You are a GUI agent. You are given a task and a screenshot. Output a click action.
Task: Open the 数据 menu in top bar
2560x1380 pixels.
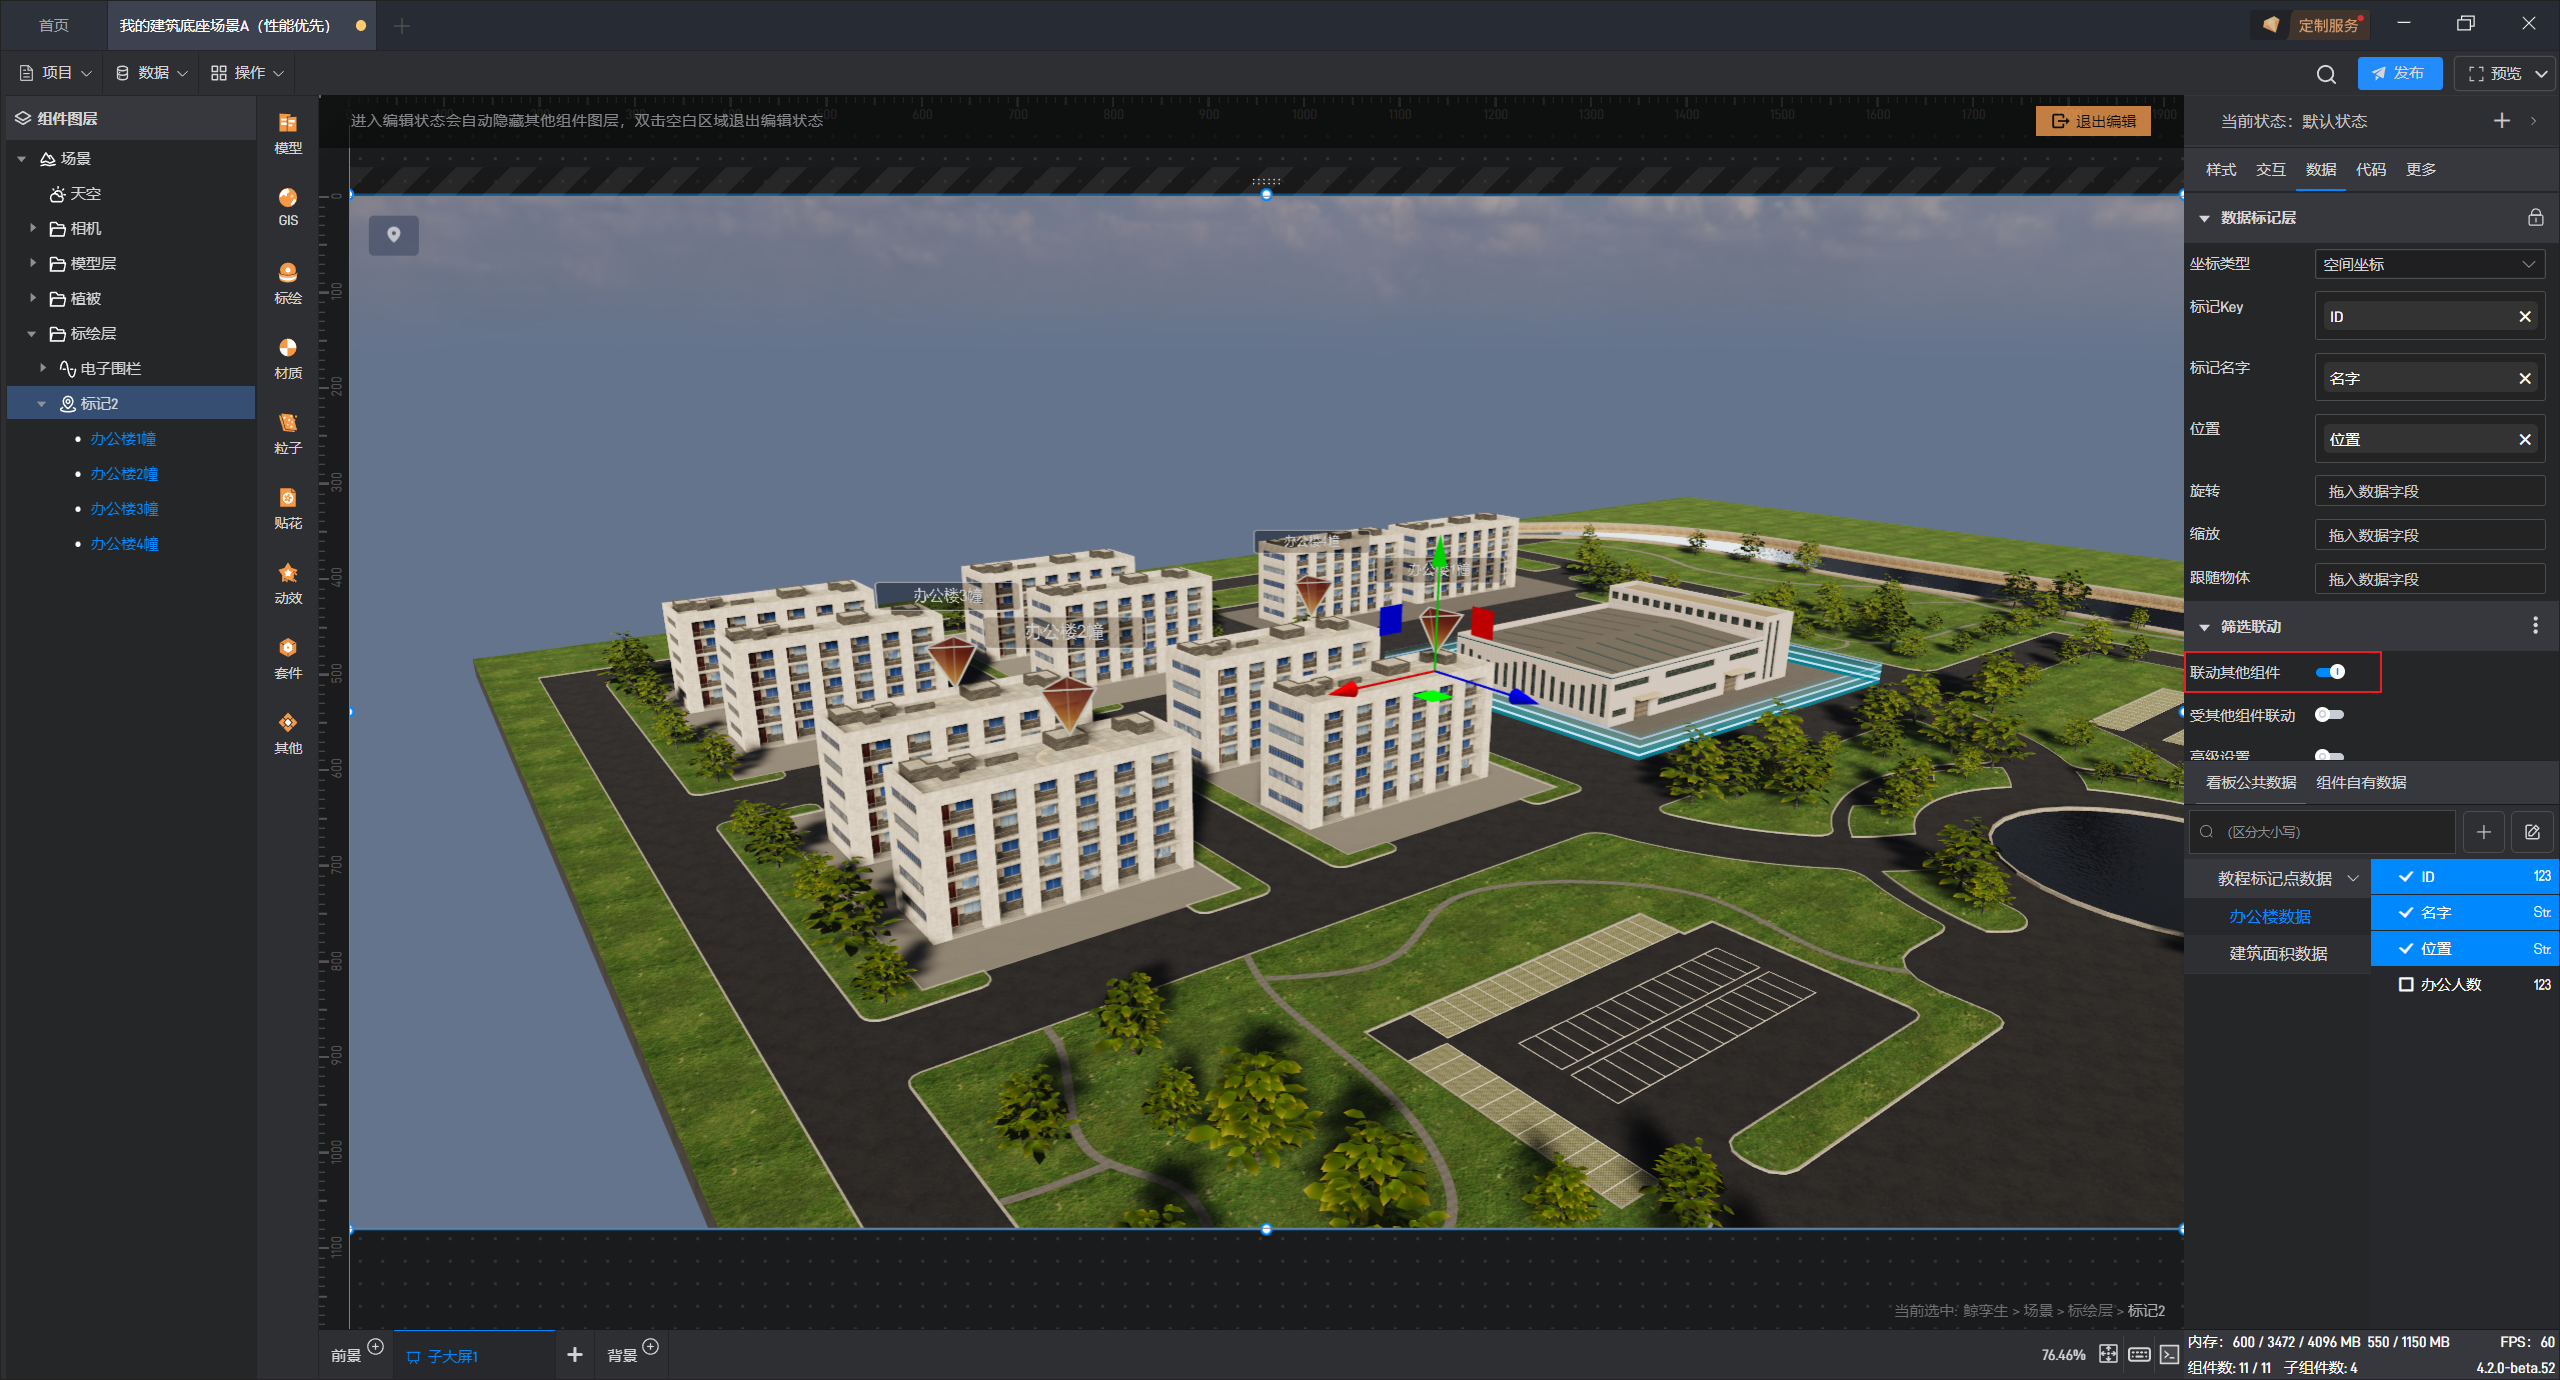pyautogui.click(x=152, y=73)
